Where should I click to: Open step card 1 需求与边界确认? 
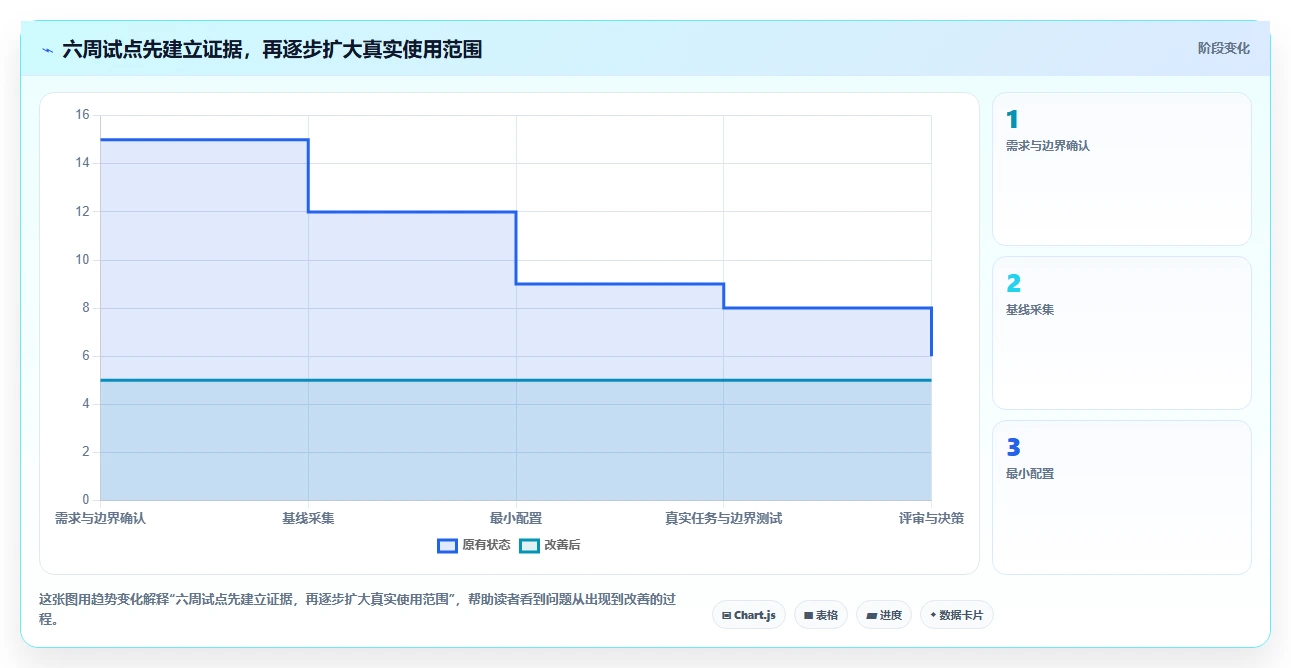(x=1121, y=169)
